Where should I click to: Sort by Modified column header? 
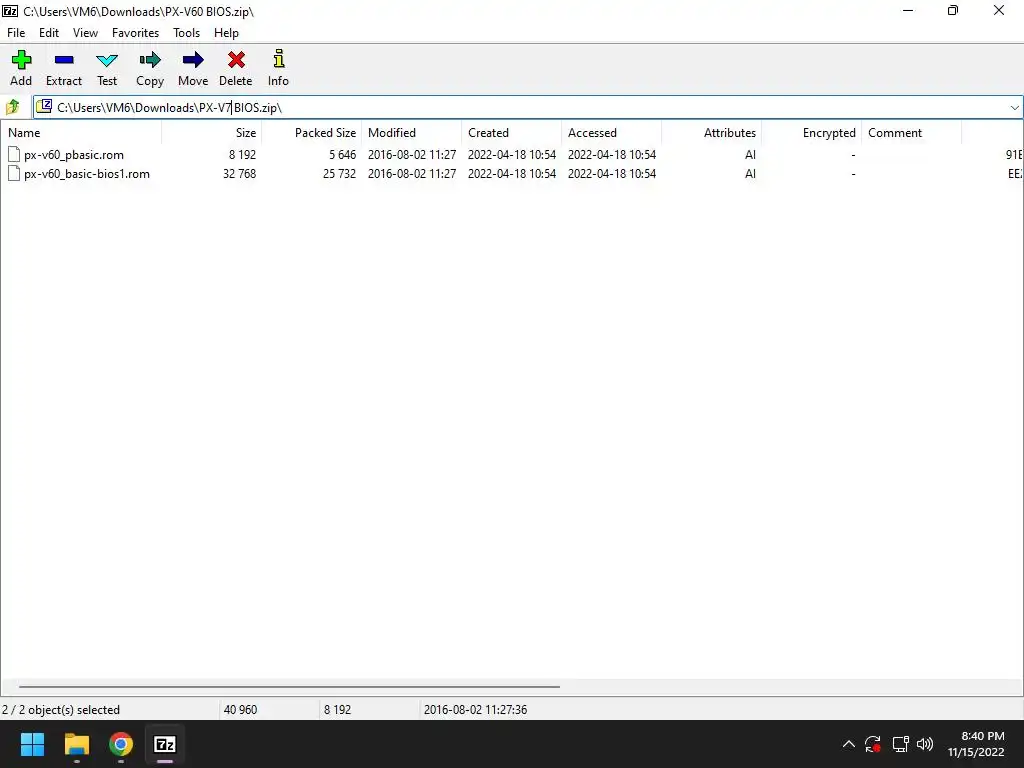click(x=411, y=133)
